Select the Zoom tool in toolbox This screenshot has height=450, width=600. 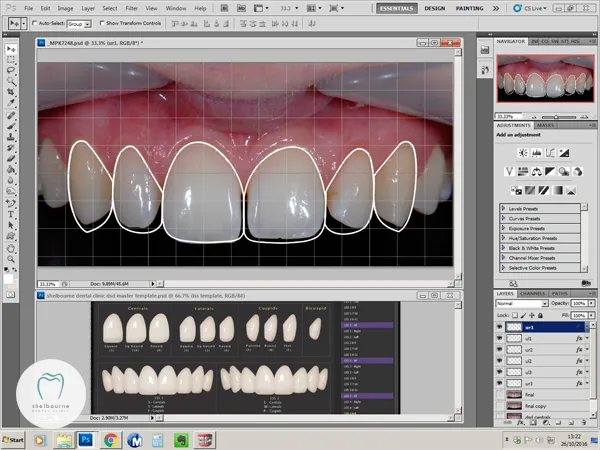(11, 257)
